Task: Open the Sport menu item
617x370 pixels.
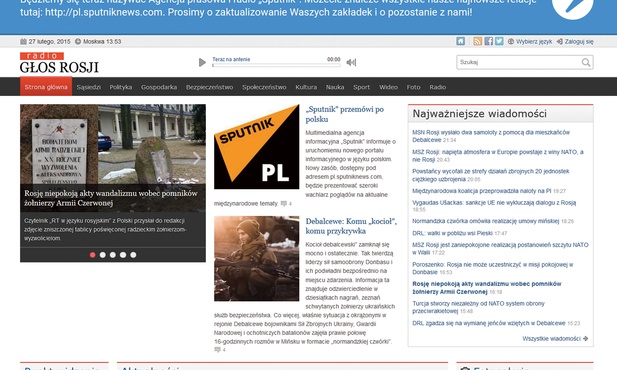Action: click(x=361, y=87)
